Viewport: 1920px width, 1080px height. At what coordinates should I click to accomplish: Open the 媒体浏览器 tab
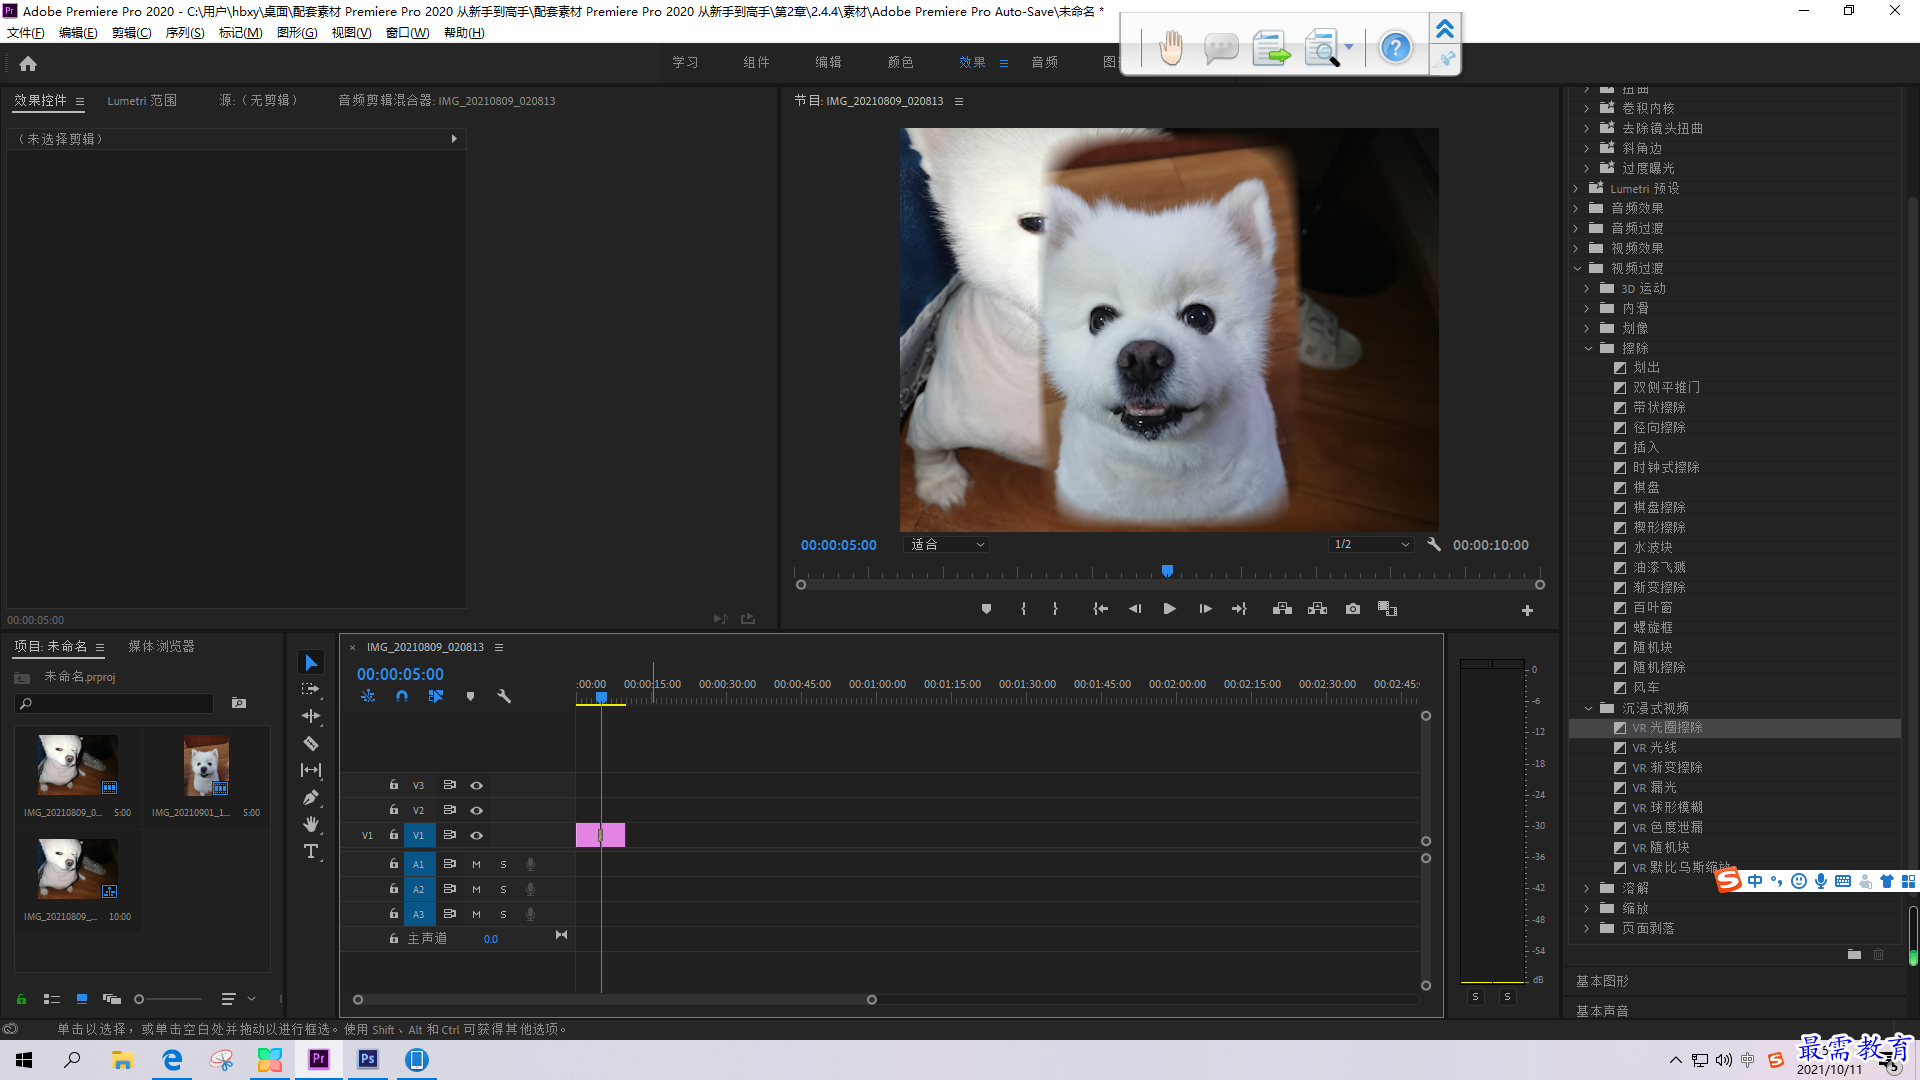(161, 646)
